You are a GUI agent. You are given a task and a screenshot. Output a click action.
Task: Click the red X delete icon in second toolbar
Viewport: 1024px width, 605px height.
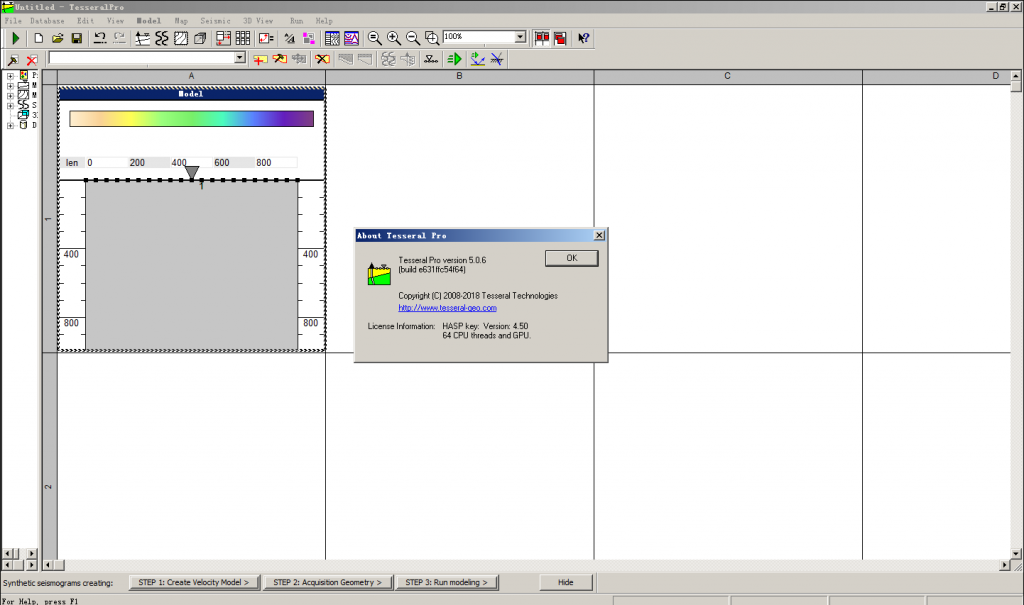(x=31, y=59)
